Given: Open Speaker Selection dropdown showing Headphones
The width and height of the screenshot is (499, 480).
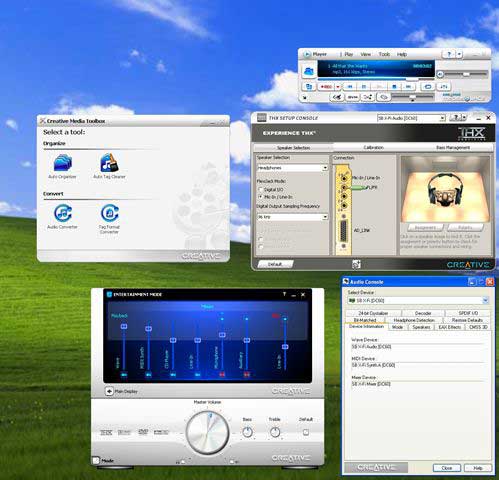Looking at the screenshot, I should tap(292, 168).
